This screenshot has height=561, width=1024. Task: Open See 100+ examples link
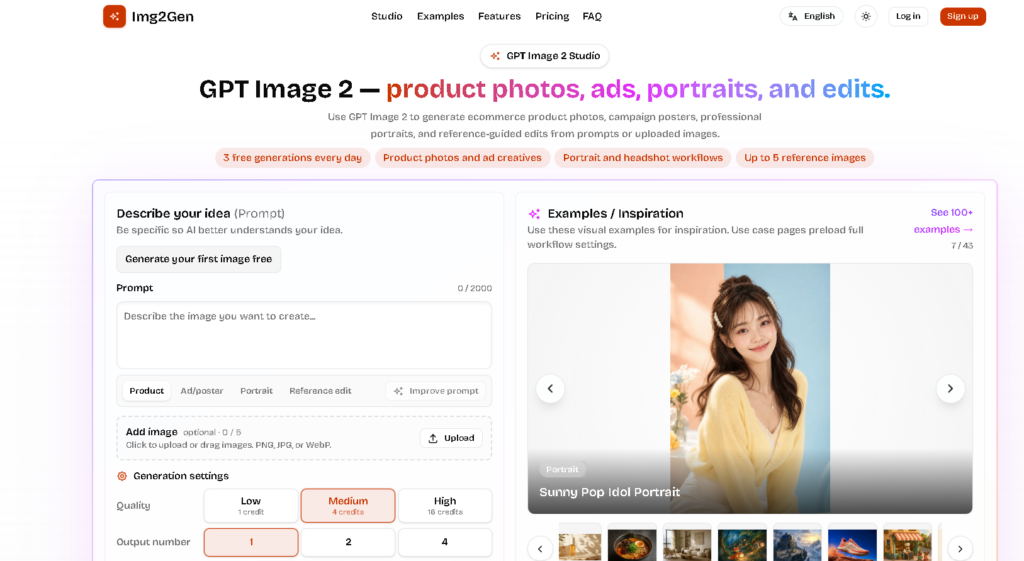pyautogui.click(x=944, y=221)
